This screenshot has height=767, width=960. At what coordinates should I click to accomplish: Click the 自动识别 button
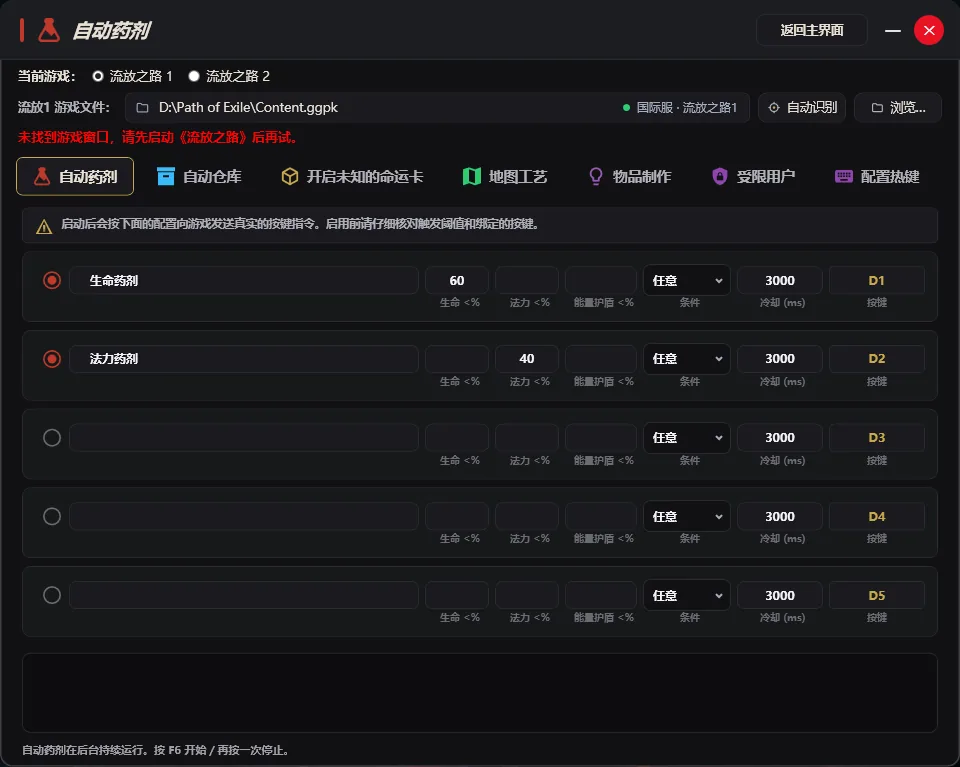pyautogui.click(x=802, y=108)
